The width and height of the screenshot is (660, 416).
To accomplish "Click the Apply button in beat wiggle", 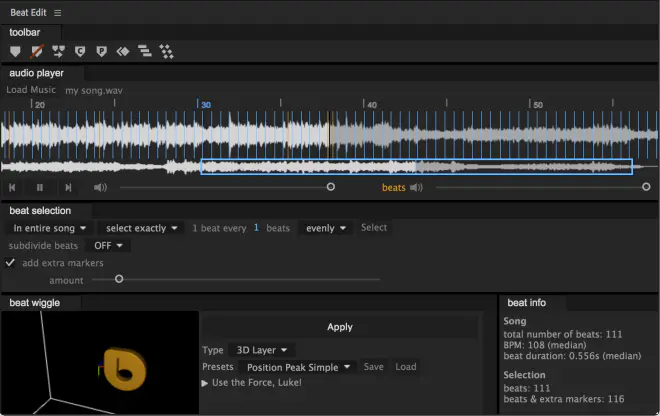I will (340, 327).
